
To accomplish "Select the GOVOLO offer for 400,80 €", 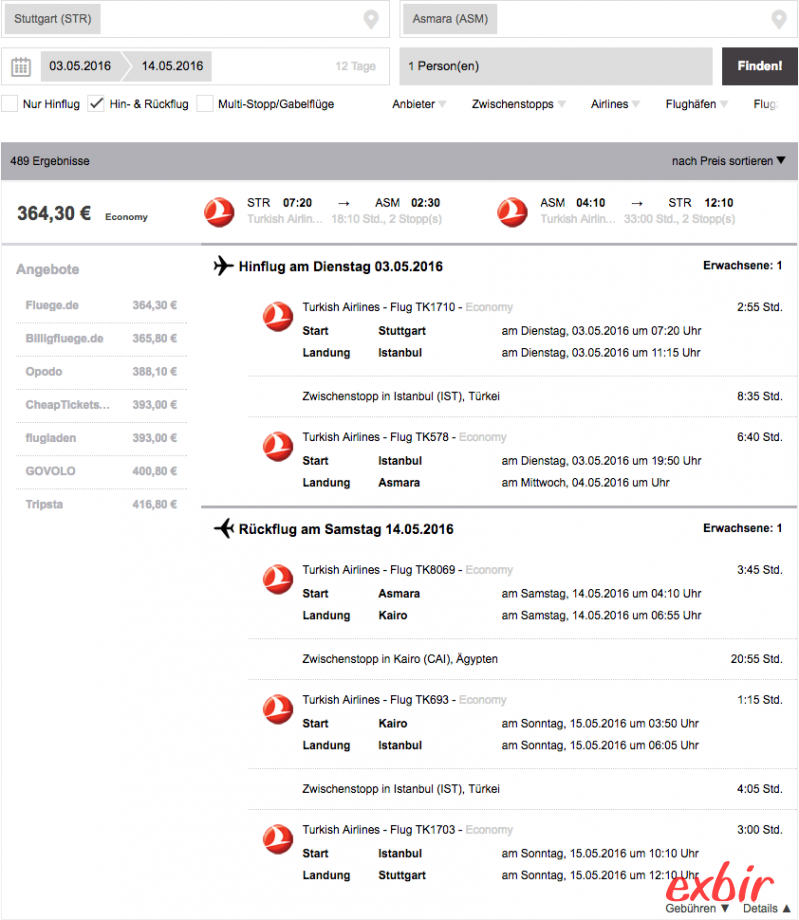I will click(x=101, y=471).
